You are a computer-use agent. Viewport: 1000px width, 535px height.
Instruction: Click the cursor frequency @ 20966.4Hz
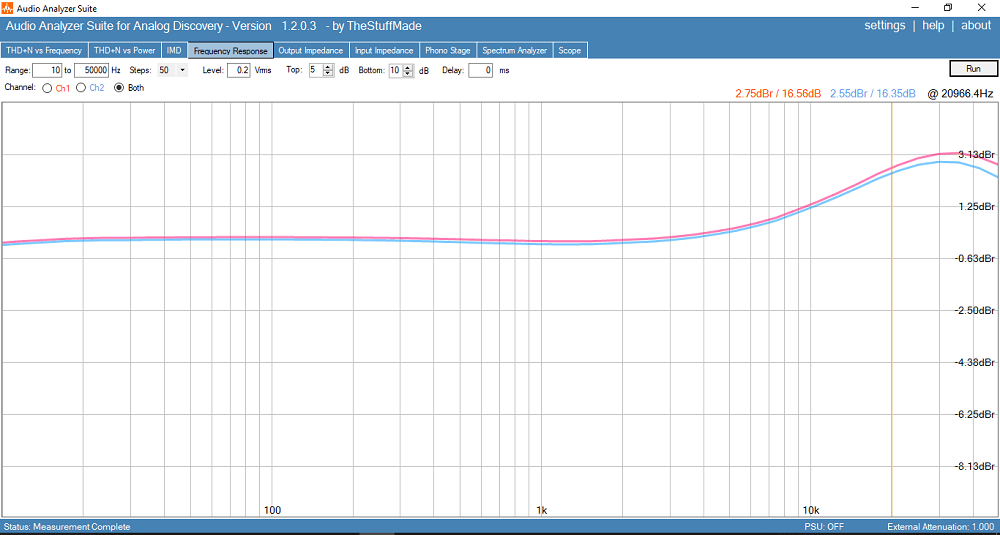[960, 94]
